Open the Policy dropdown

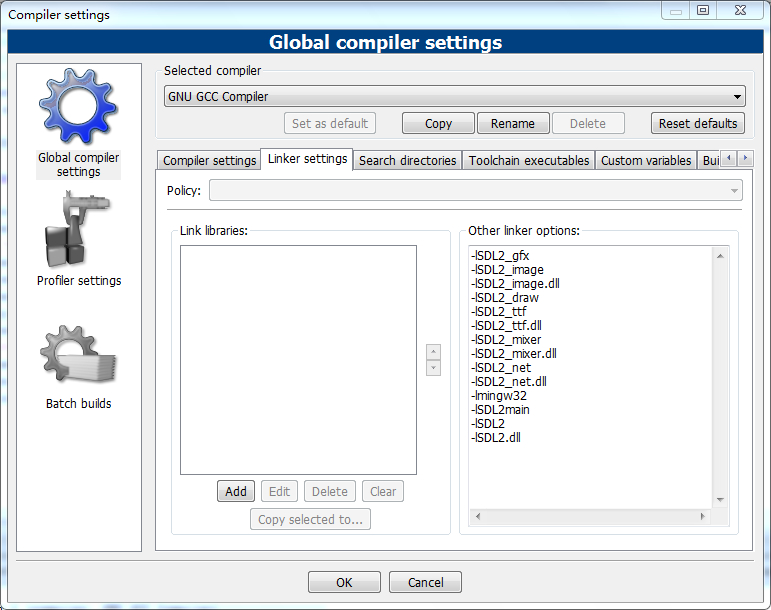475,190
